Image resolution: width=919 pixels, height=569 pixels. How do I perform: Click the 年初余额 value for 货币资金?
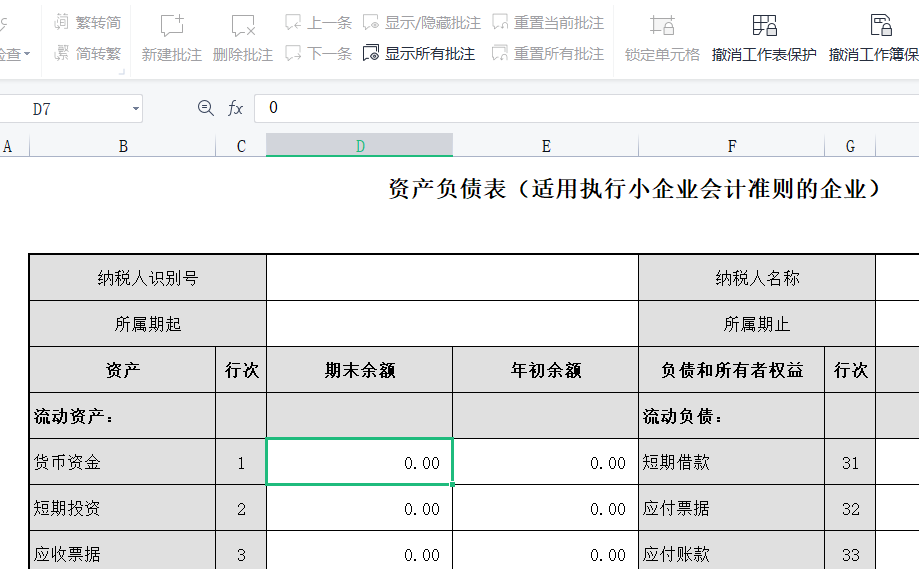pyautogui.click(x=546, y=462)
